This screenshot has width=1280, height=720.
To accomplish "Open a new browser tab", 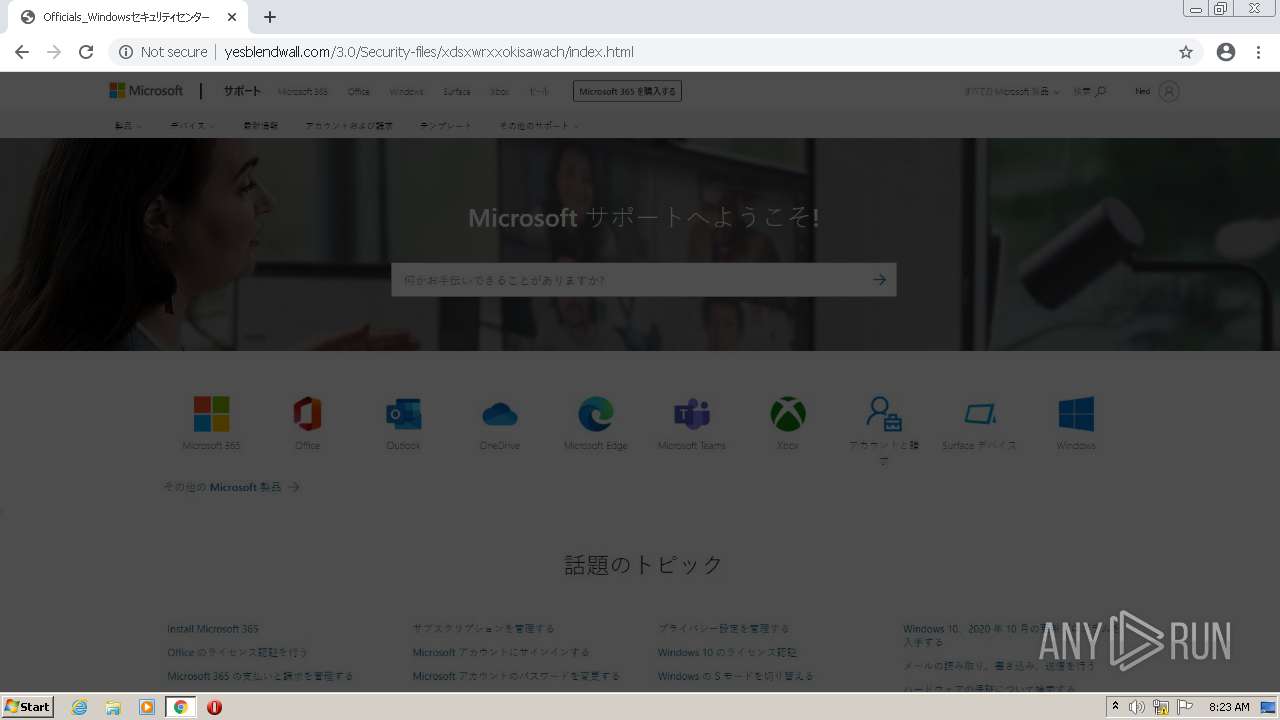I will [x=270, y=17].
